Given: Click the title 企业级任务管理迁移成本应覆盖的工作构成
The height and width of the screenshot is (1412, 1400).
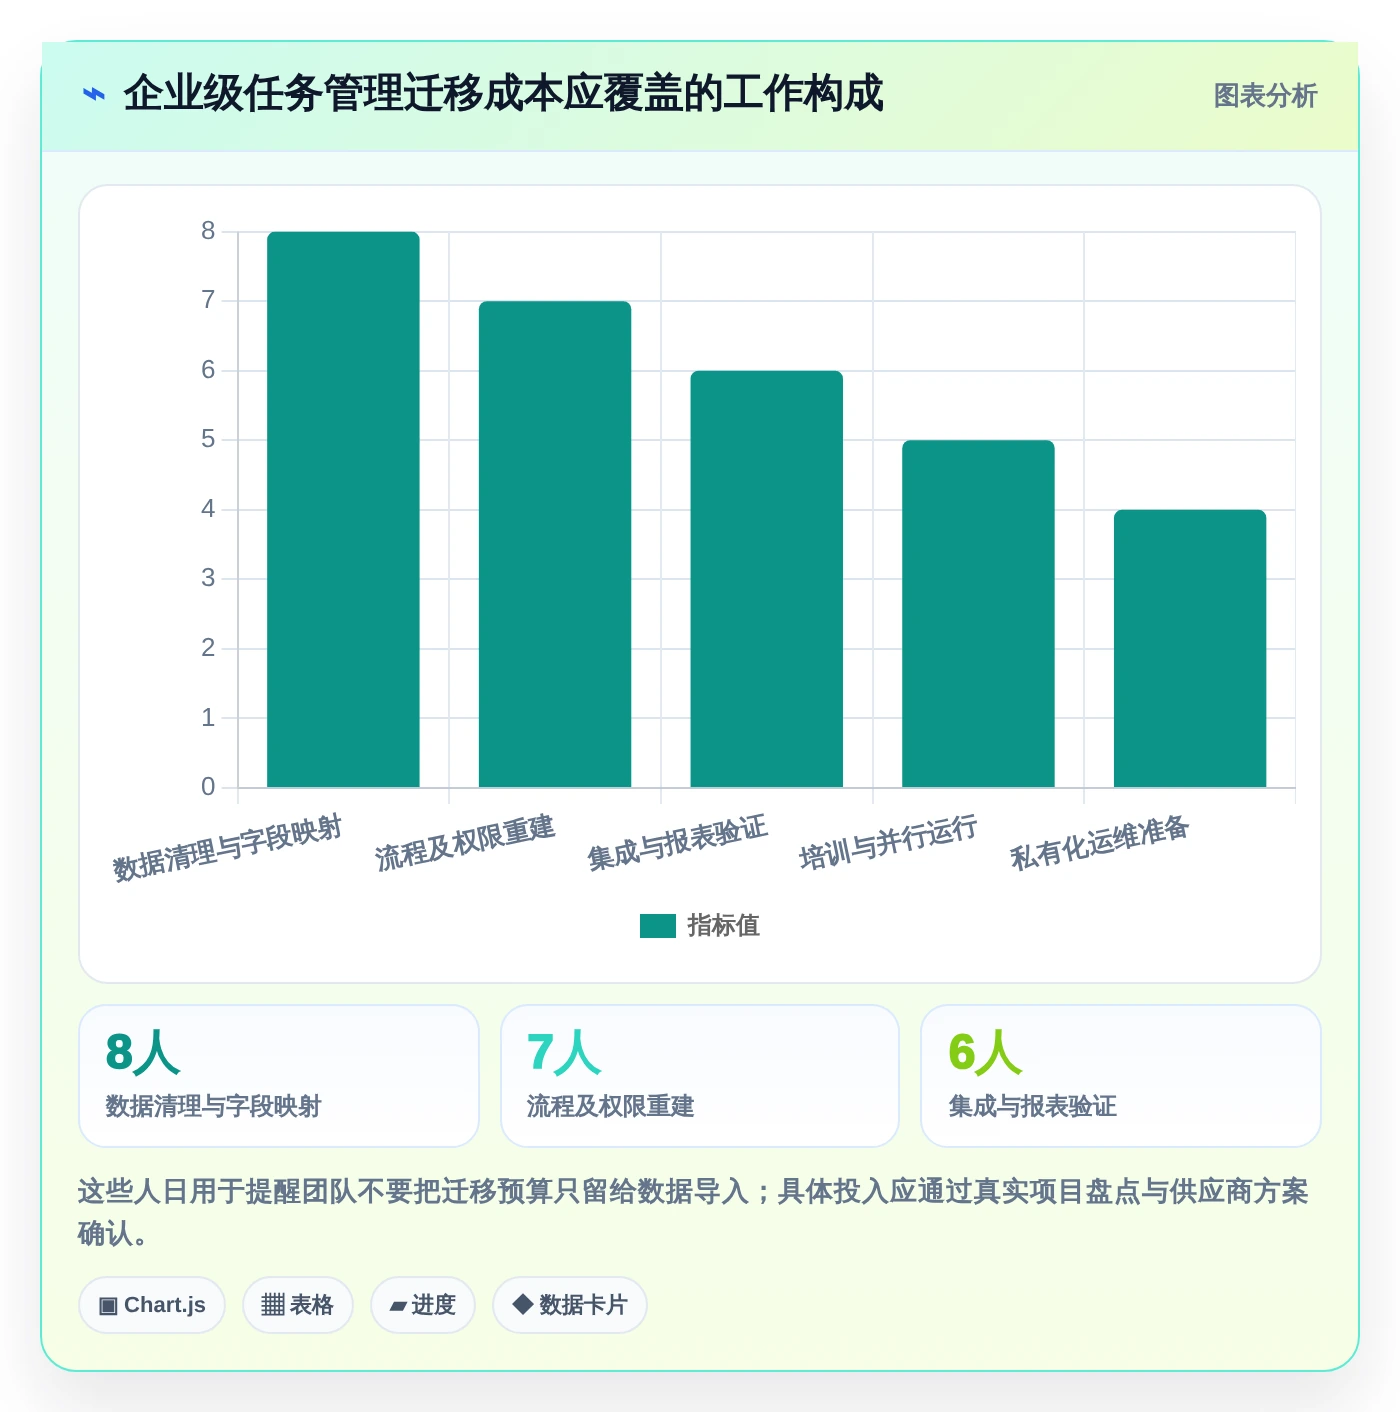Looking at the screenshot, I should [x=503, y=94].
